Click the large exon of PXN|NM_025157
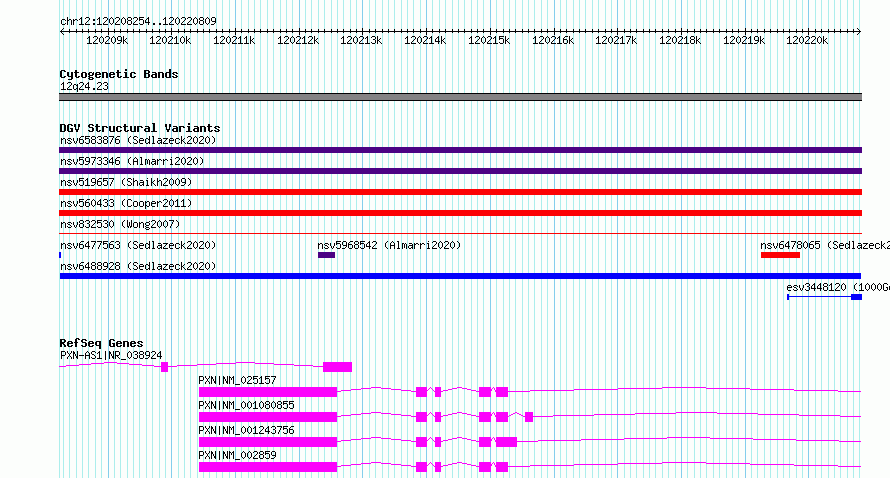The height and width of the screenshot is (478, 890). pyautogui.click(x=268, y=392)
